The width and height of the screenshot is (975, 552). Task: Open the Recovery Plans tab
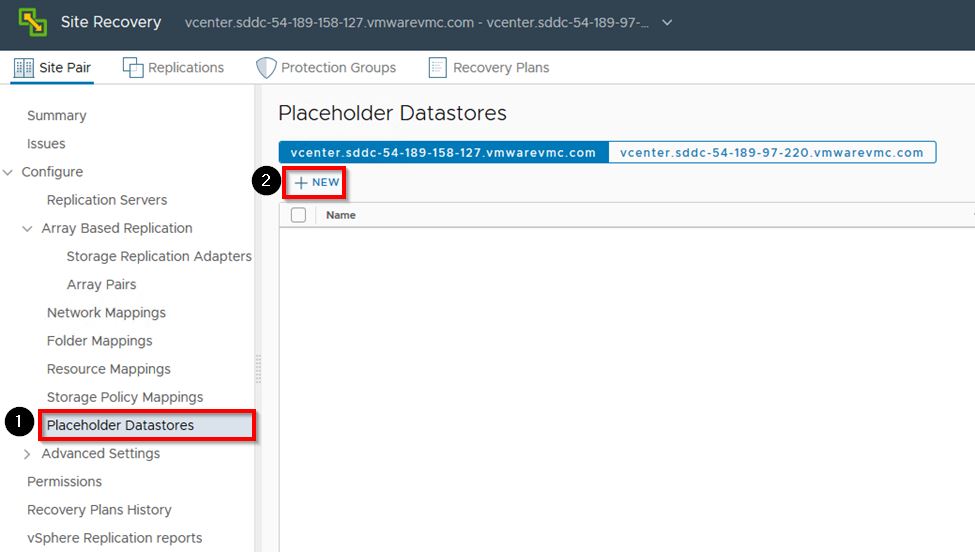click(x=489, y=68)
